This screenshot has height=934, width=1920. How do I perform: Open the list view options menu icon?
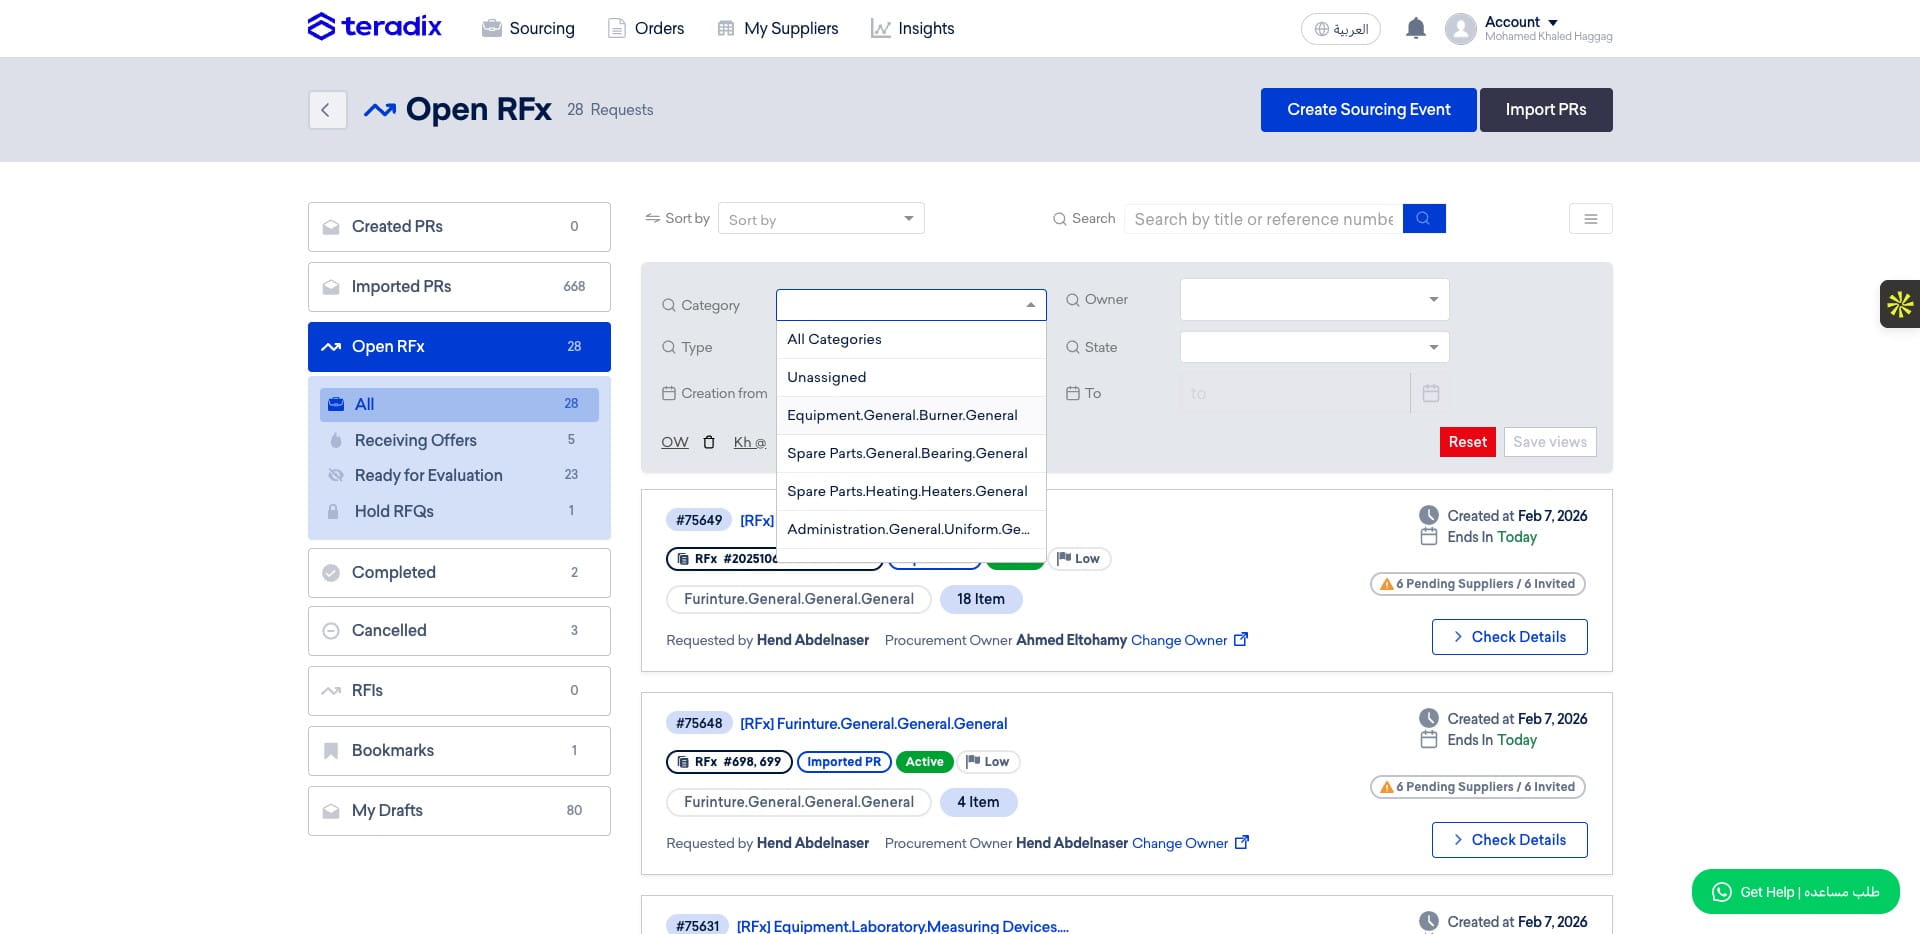(x=1590, y=218)
